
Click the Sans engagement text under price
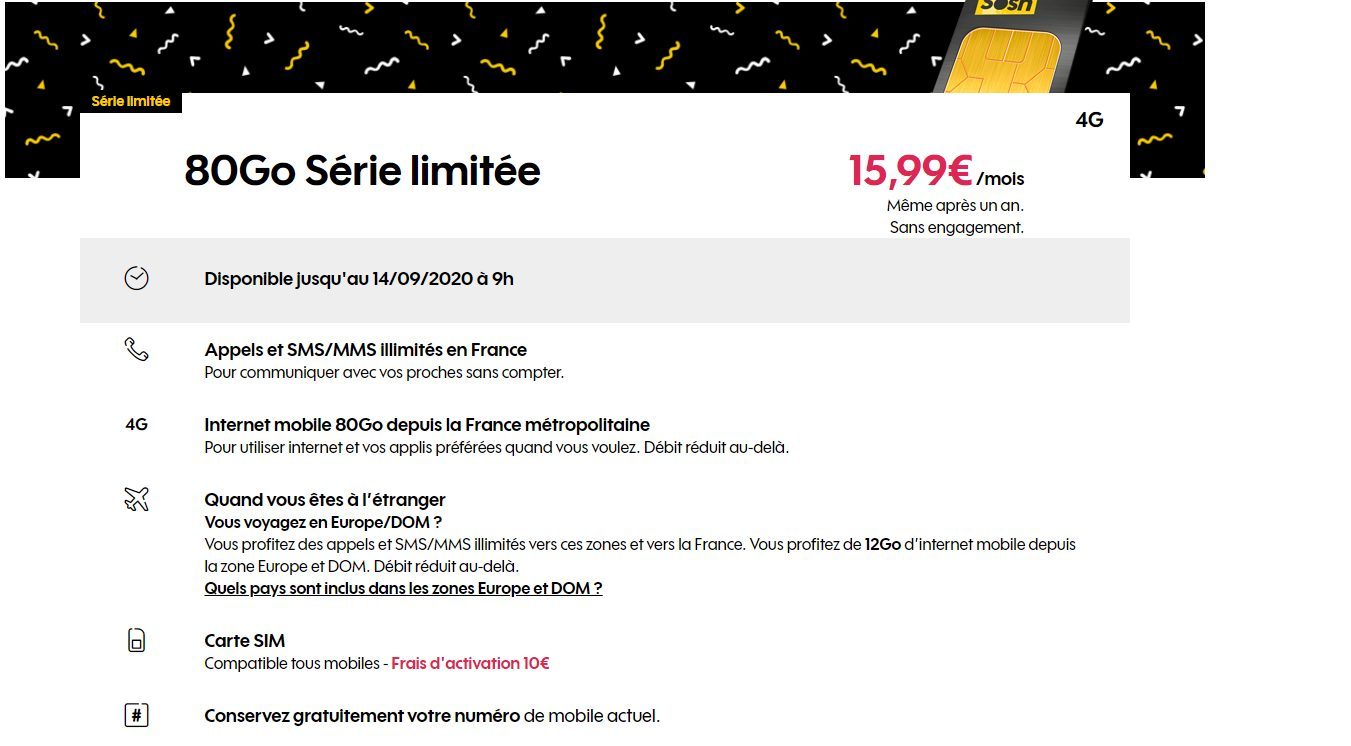(956, 227)
